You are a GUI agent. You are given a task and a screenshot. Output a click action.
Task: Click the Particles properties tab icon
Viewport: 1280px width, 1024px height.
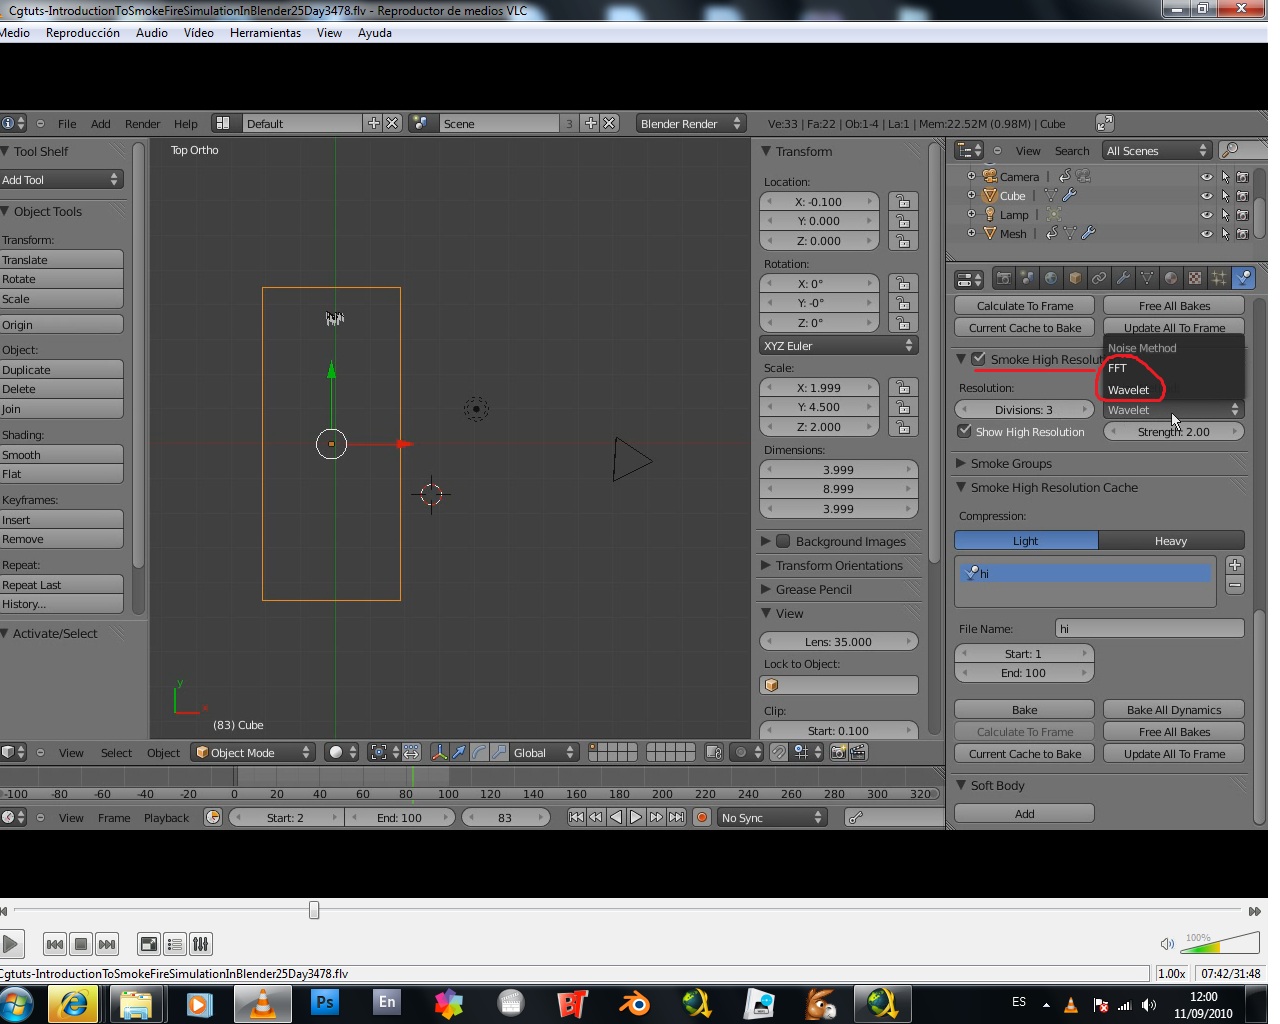coord(1219,279)
